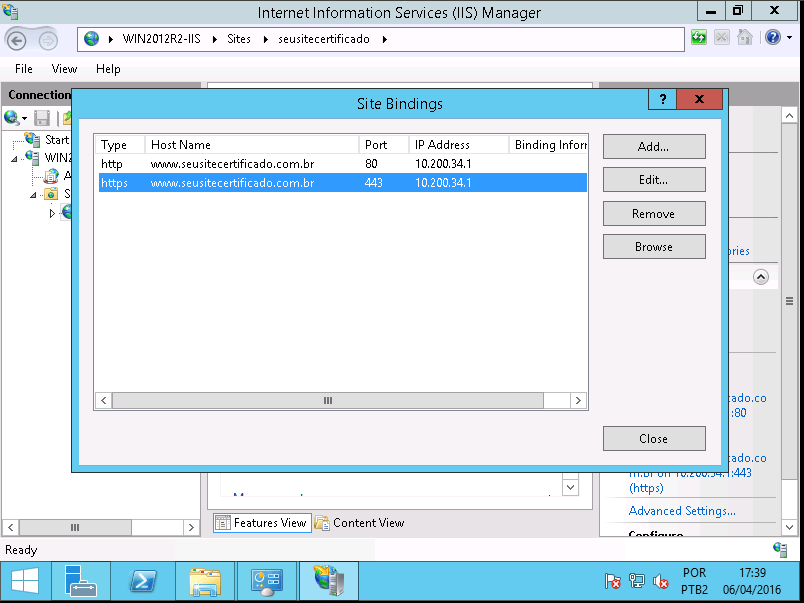This screenshot has width=804, height=603.
Task: Expand the site node under Sites
Action: point(52,213)
